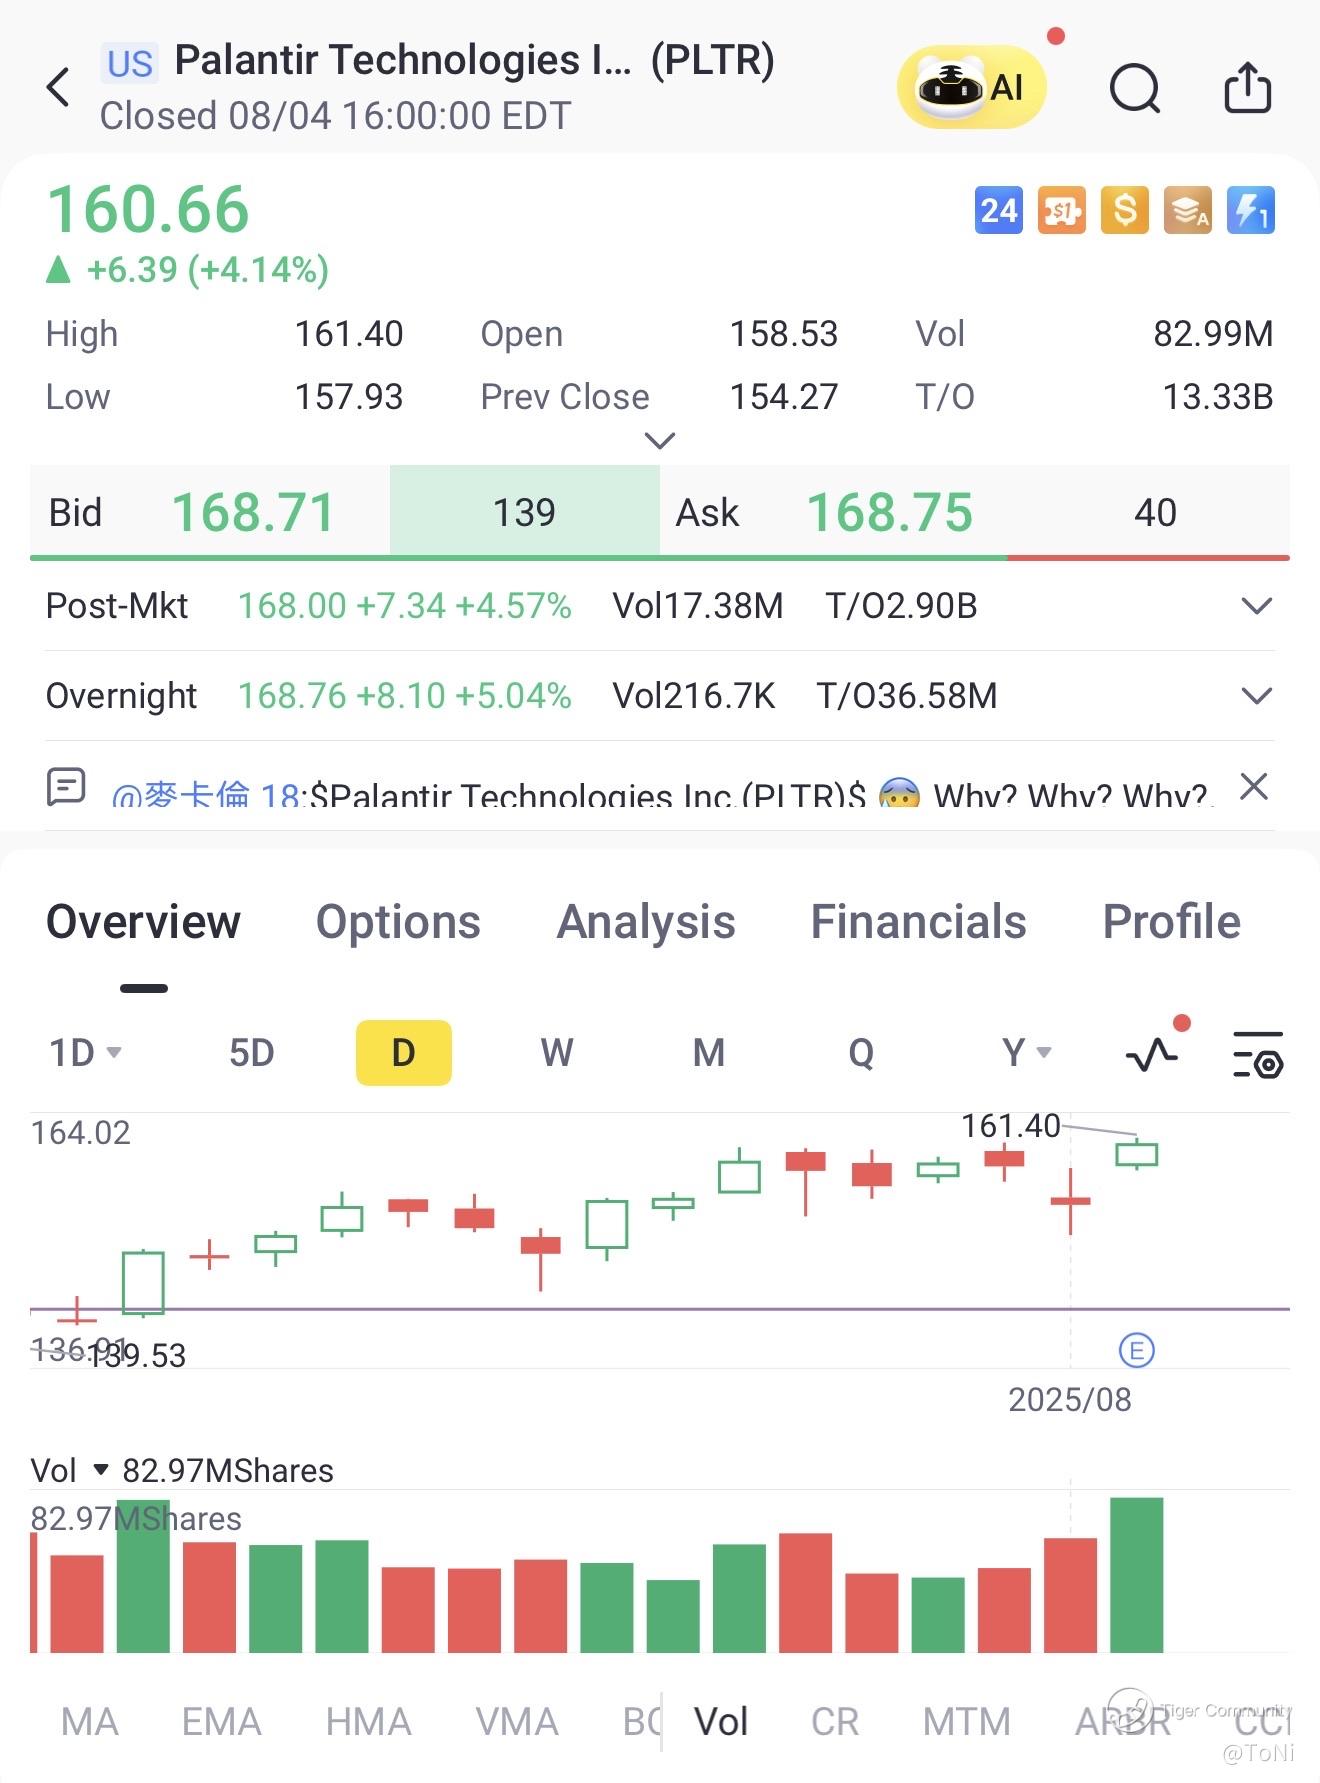This screenshot has height=1783, width=1320.
Task: Dismiss the community comment banner
Action: [1254, 787]
